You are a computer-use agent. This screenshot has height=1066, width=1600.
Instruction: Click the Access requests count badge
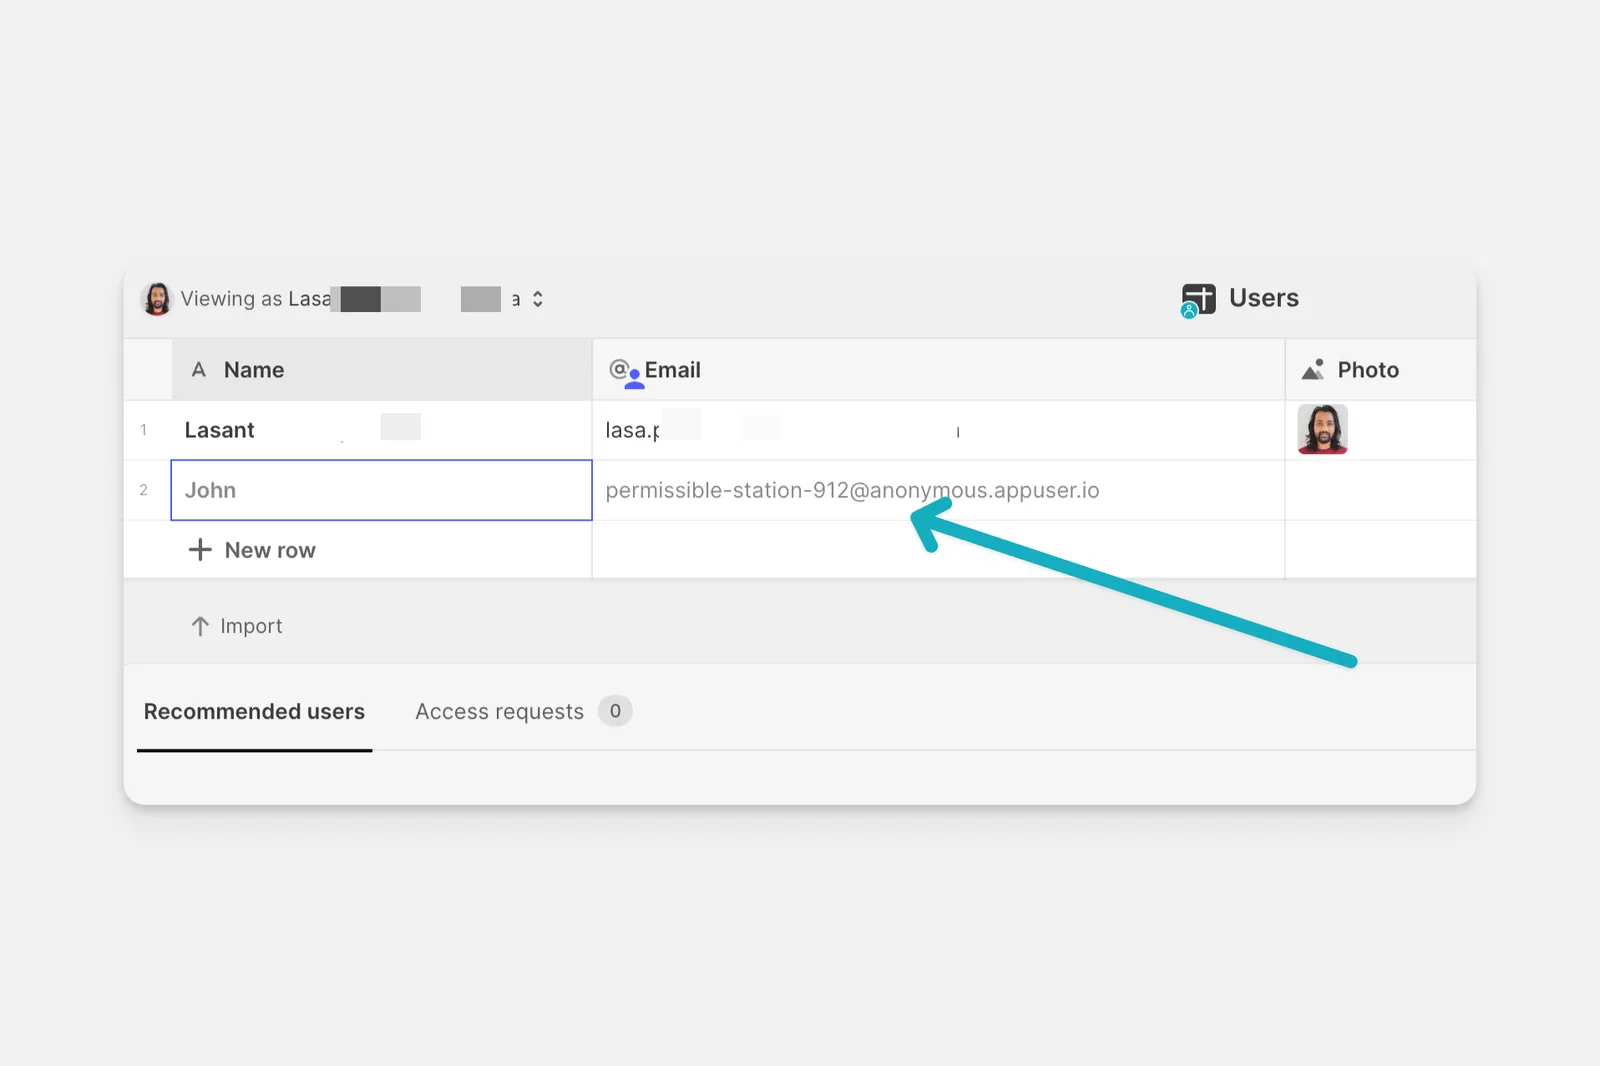coord(615,711)
